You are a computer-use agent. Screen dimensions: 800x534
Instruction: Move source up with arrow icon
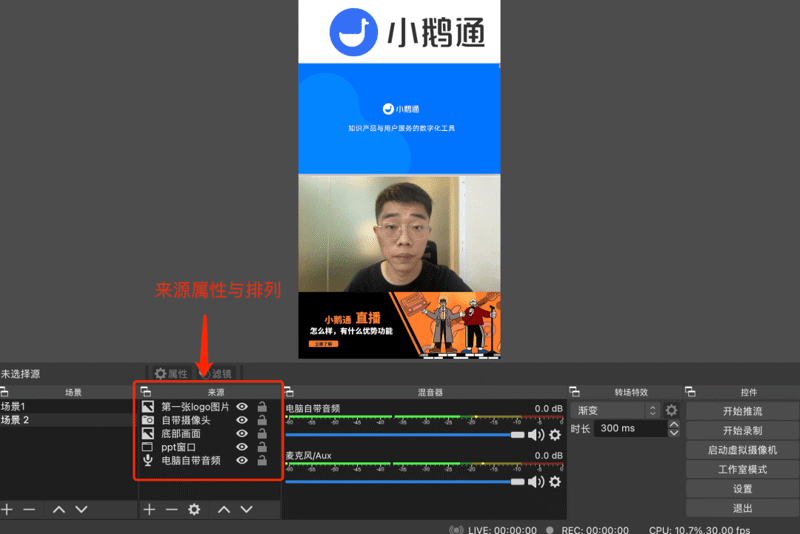click(224, 509)
